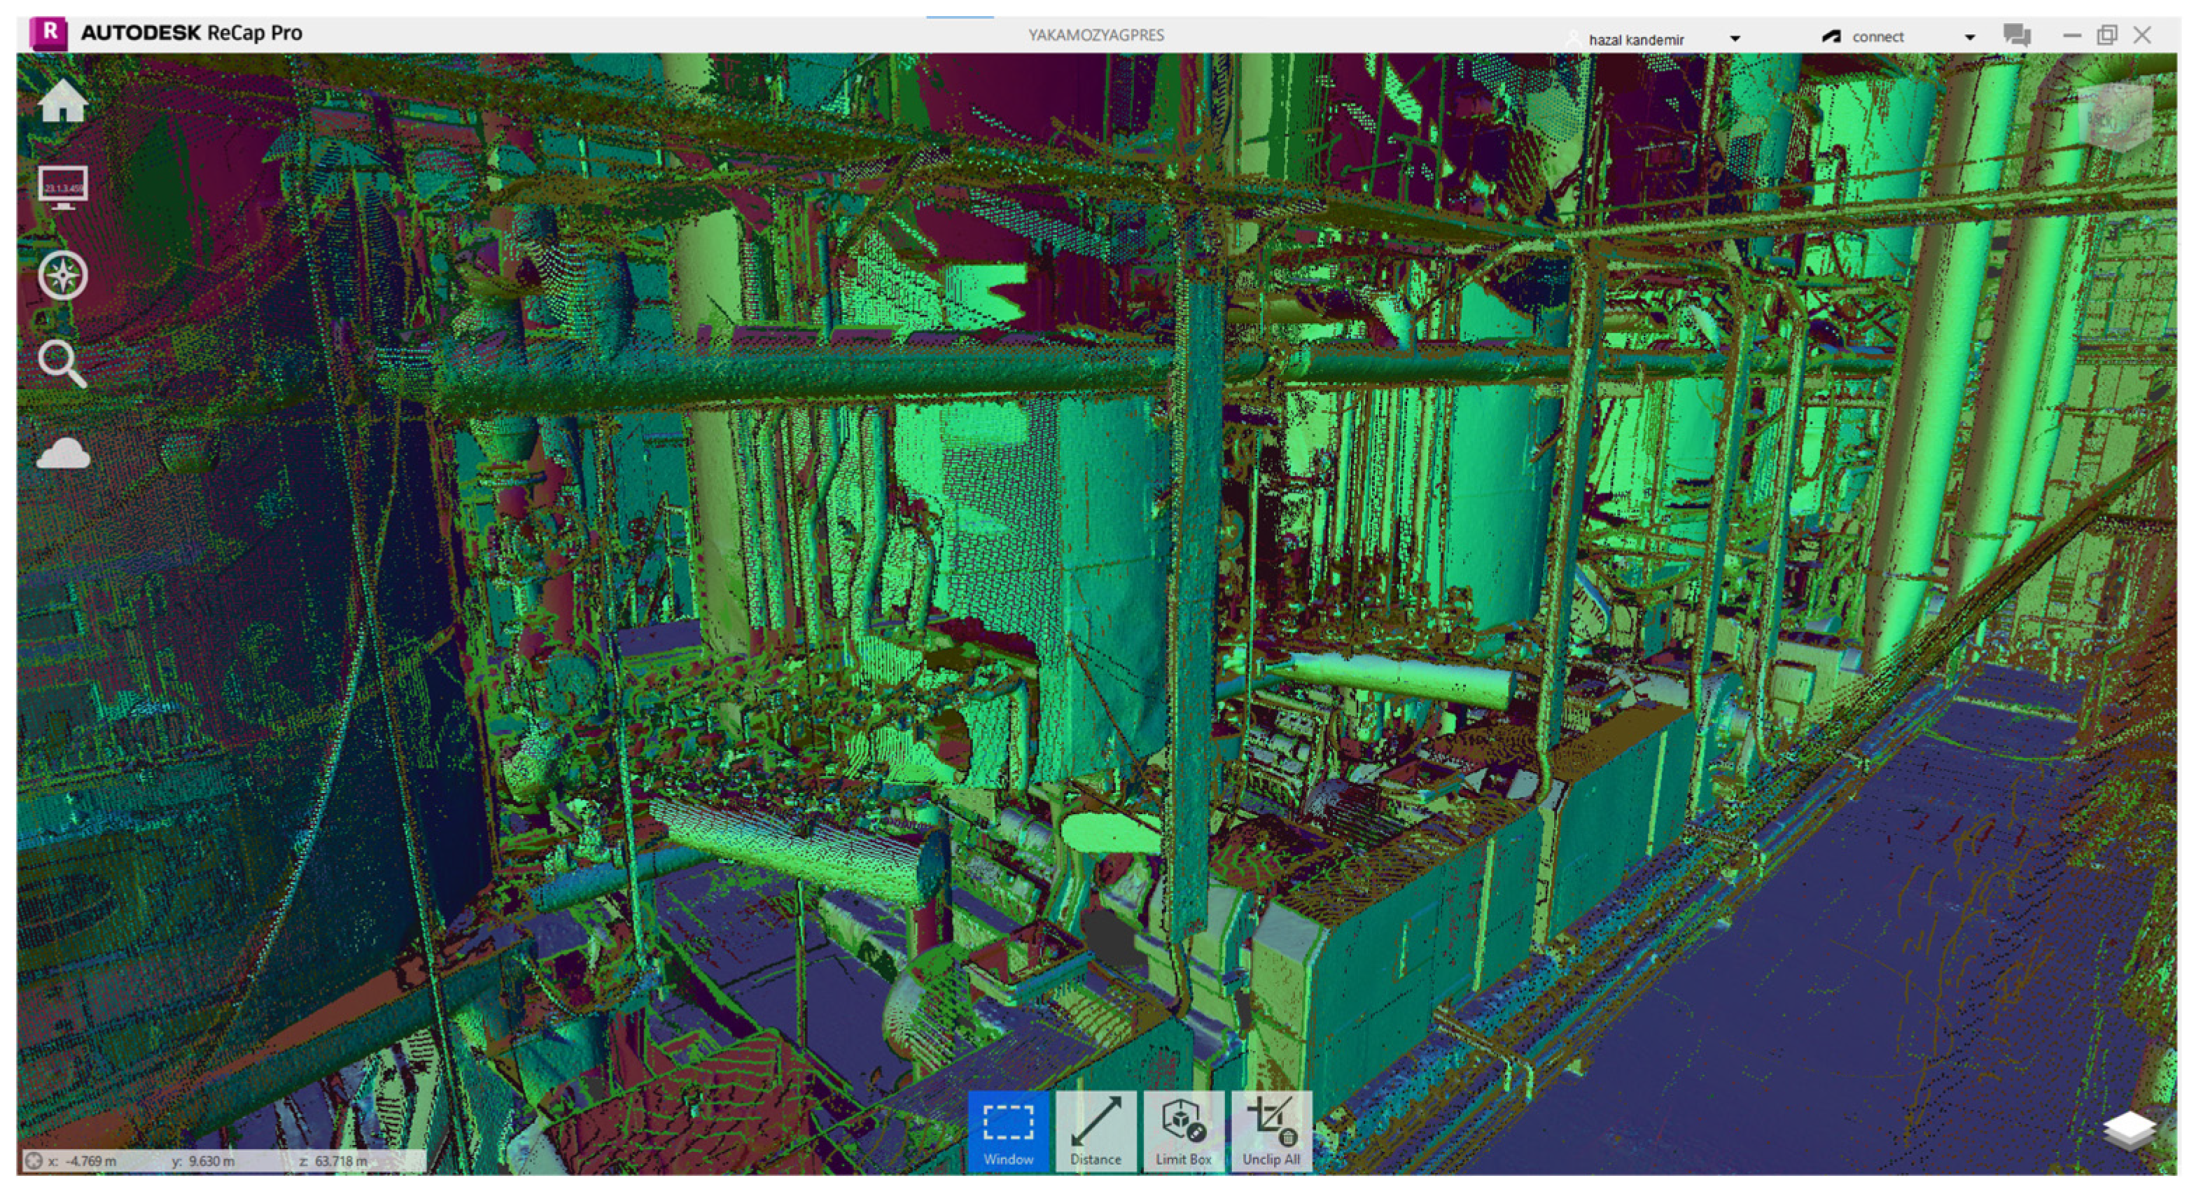Enable the Limit Box tool
The height and width of the screenshot is (1187, 2189).
pyautogui.click(x=1183, y=1131)
